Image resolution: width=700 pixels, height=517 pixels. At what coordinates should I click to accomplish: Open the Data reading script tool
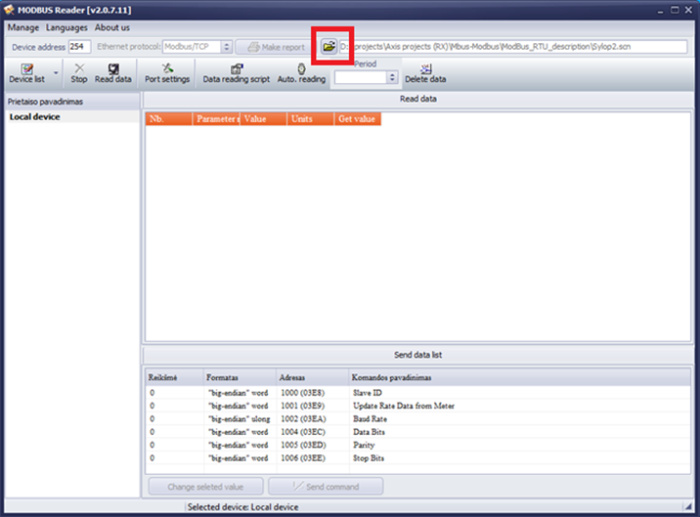pyautogui.click(x=236, y=73)
